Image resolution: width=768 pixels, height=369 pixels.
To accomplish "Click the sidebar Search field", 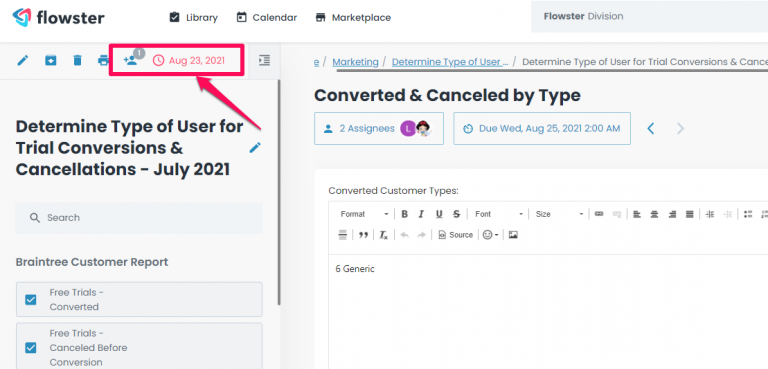I will pyautogui.click(x=139, y=218).
